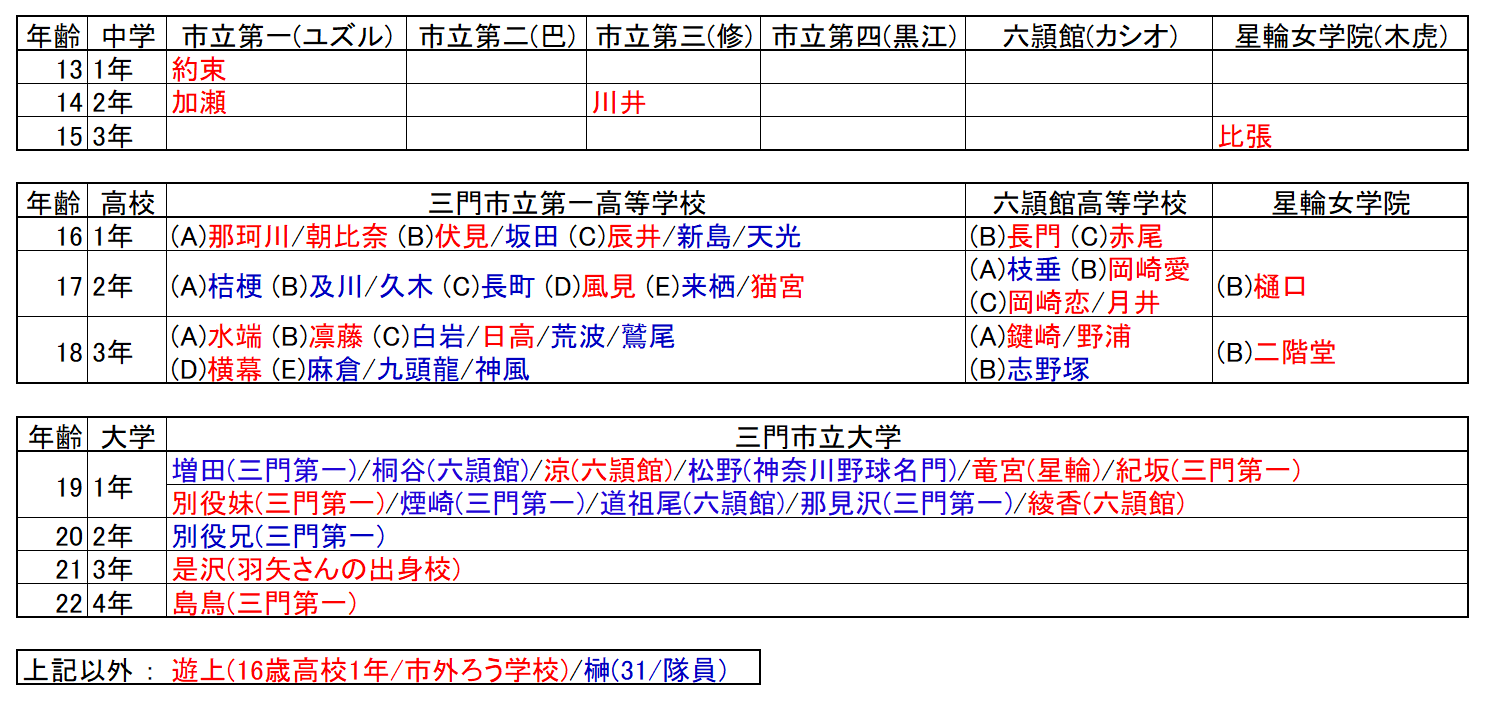The image size is (1489, 709).
Task: Select the age 14 cell
Action: [x=52, y=101]
